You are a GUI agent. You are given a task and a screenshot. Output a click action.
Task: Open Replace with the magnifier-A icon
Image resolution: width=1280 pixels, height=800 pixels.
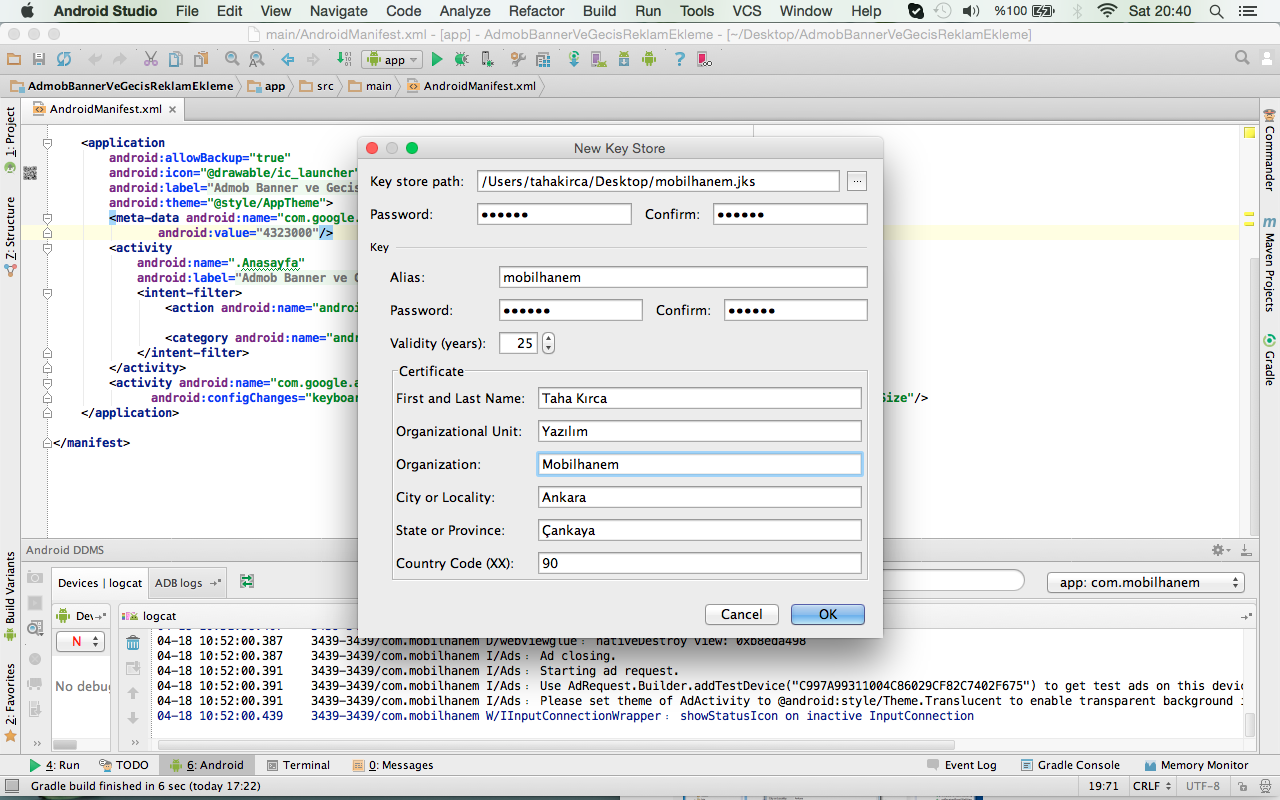257,59
